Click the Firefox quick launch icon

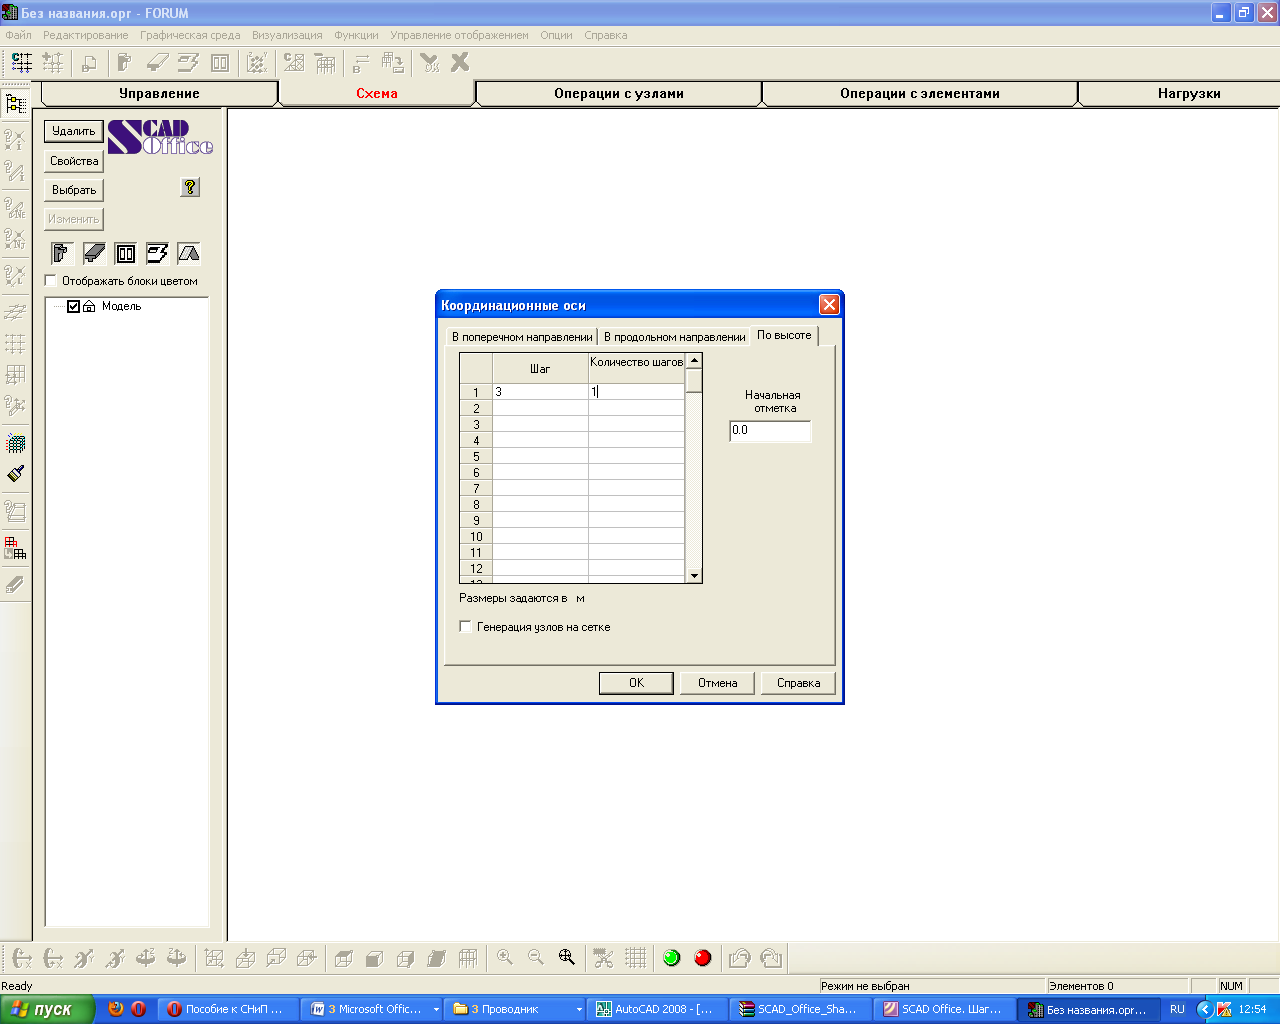(x=116, y=1009)
